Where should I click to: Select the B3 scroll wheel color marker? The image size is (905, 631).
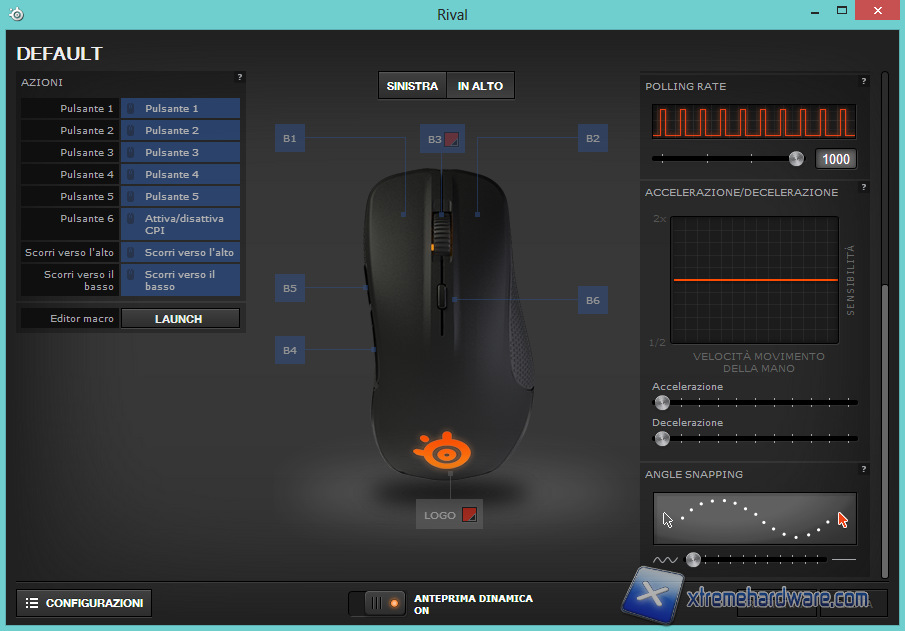452,139
